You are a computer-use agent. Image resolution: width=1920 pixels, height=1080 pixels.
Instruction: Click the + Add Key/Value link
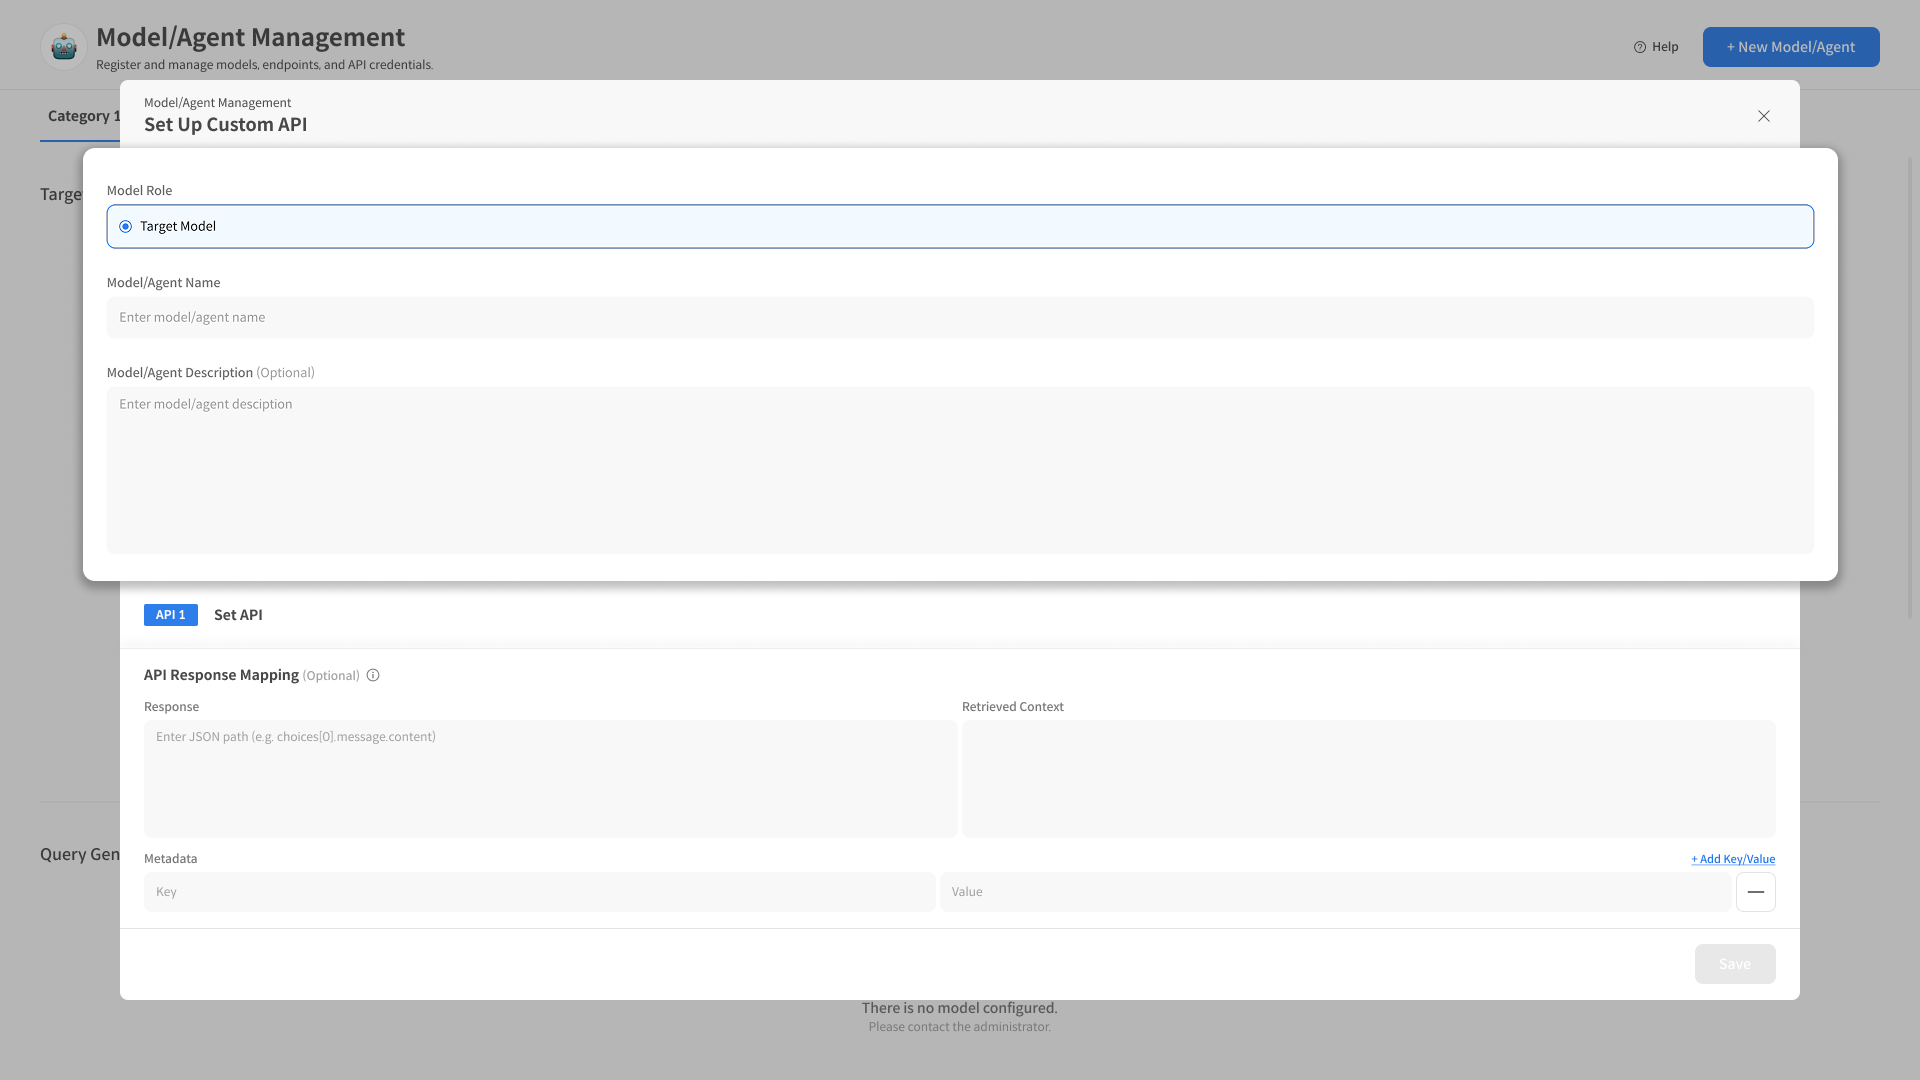click(x=1733, y=859)
